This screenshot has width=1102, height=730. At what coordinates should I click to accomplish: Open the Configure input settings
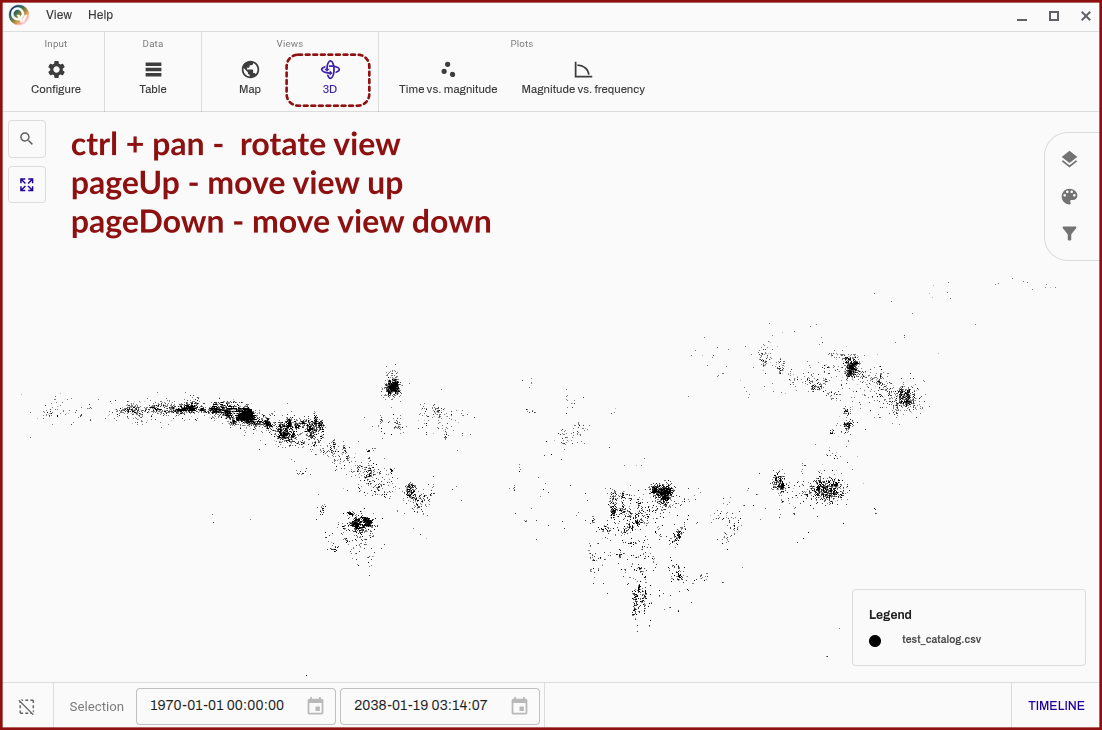point(56,77)
